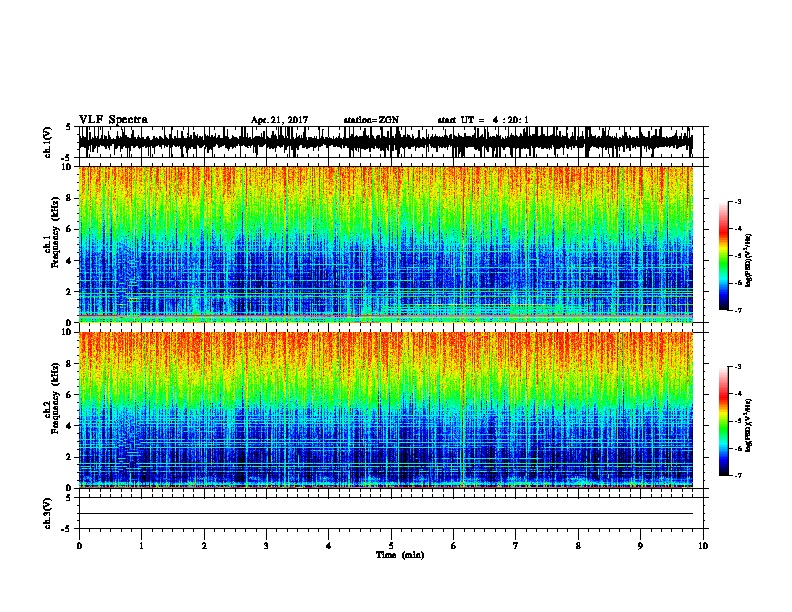Screen dimensions: 792x612
Task: Click the color scale bar beside ch.1 spectrogram
Action: (x=724, y=256)
